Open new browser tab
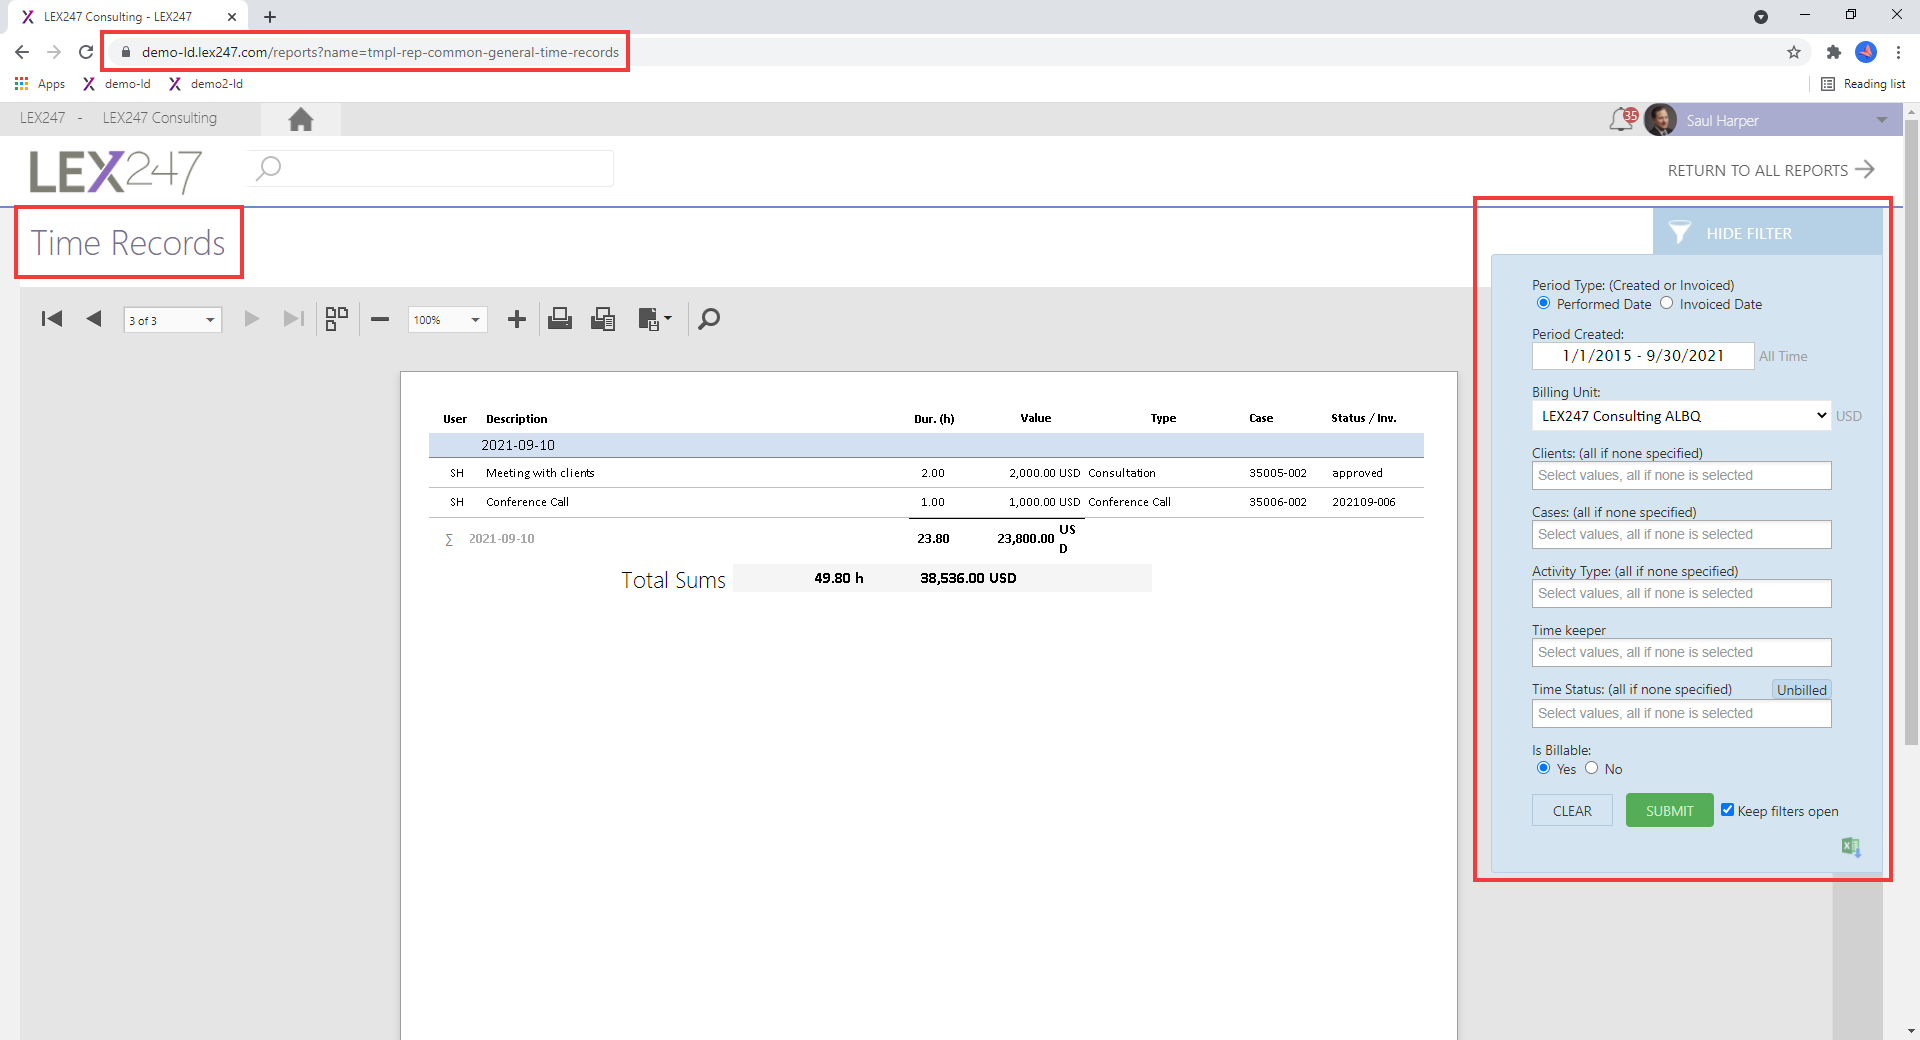 (x=270, y=17)
